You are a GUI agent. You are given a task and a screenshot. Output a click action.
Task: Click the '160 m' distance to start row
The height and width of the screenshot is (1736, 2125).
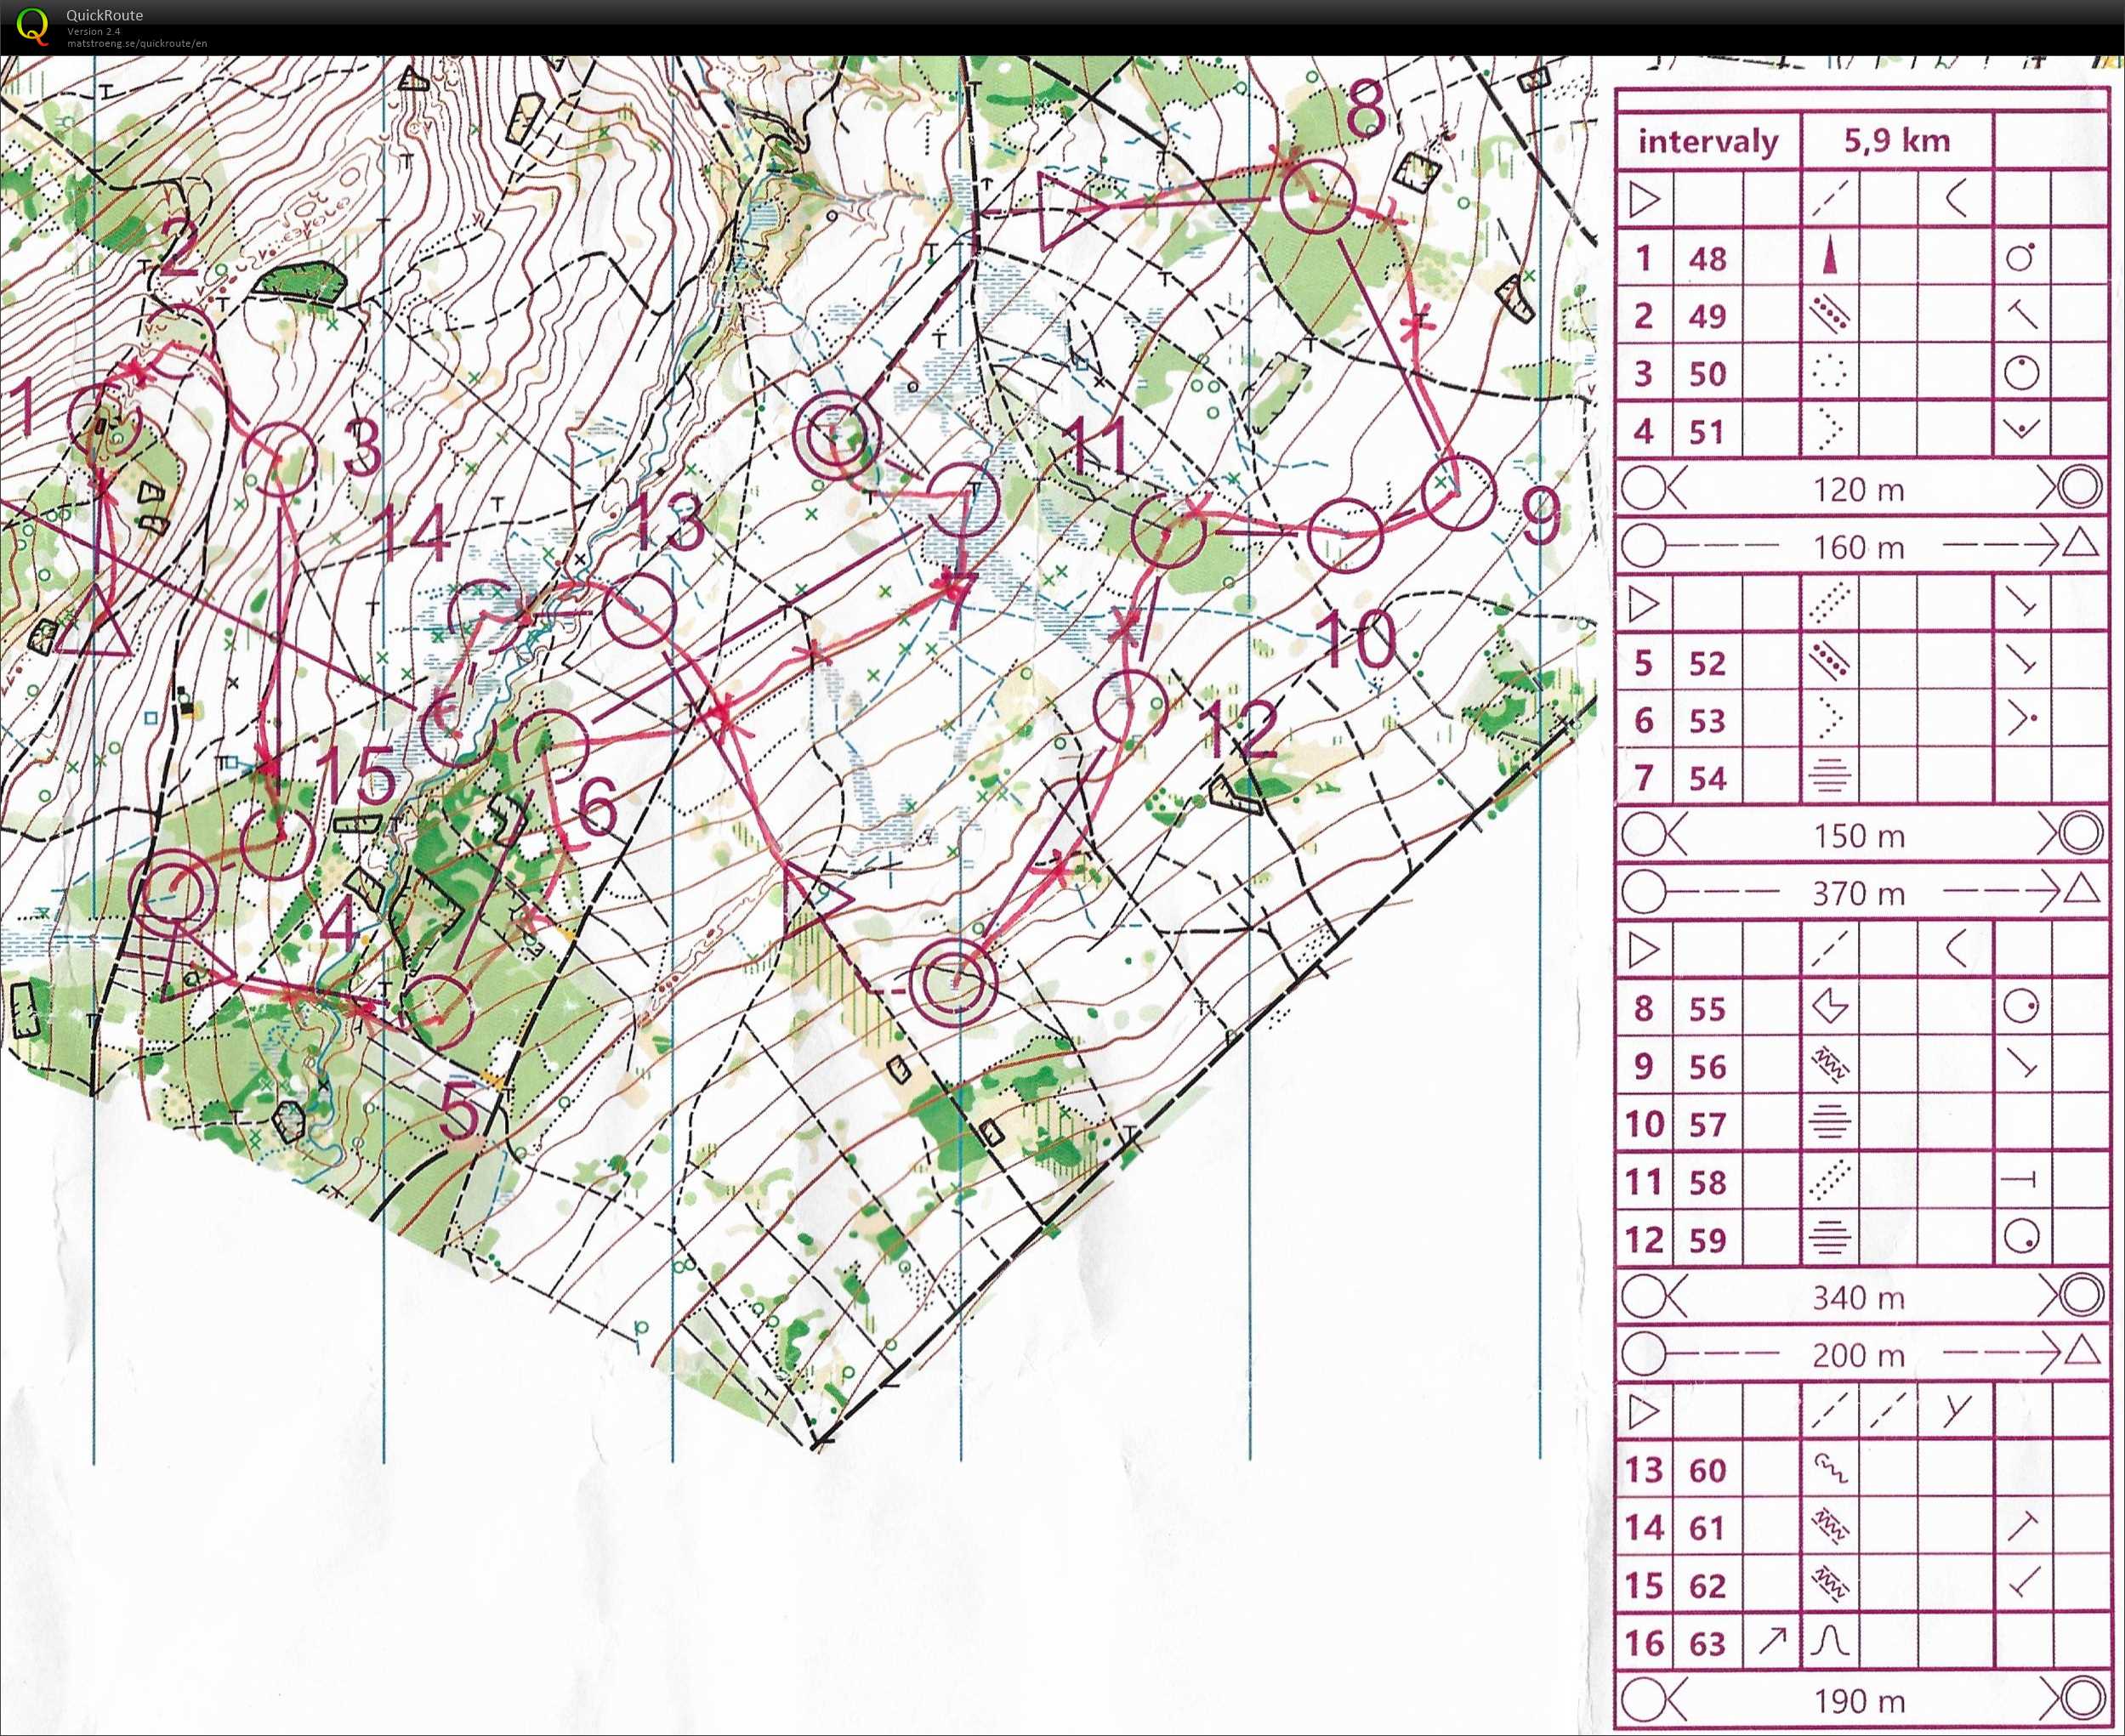(x=1862, y=546)
